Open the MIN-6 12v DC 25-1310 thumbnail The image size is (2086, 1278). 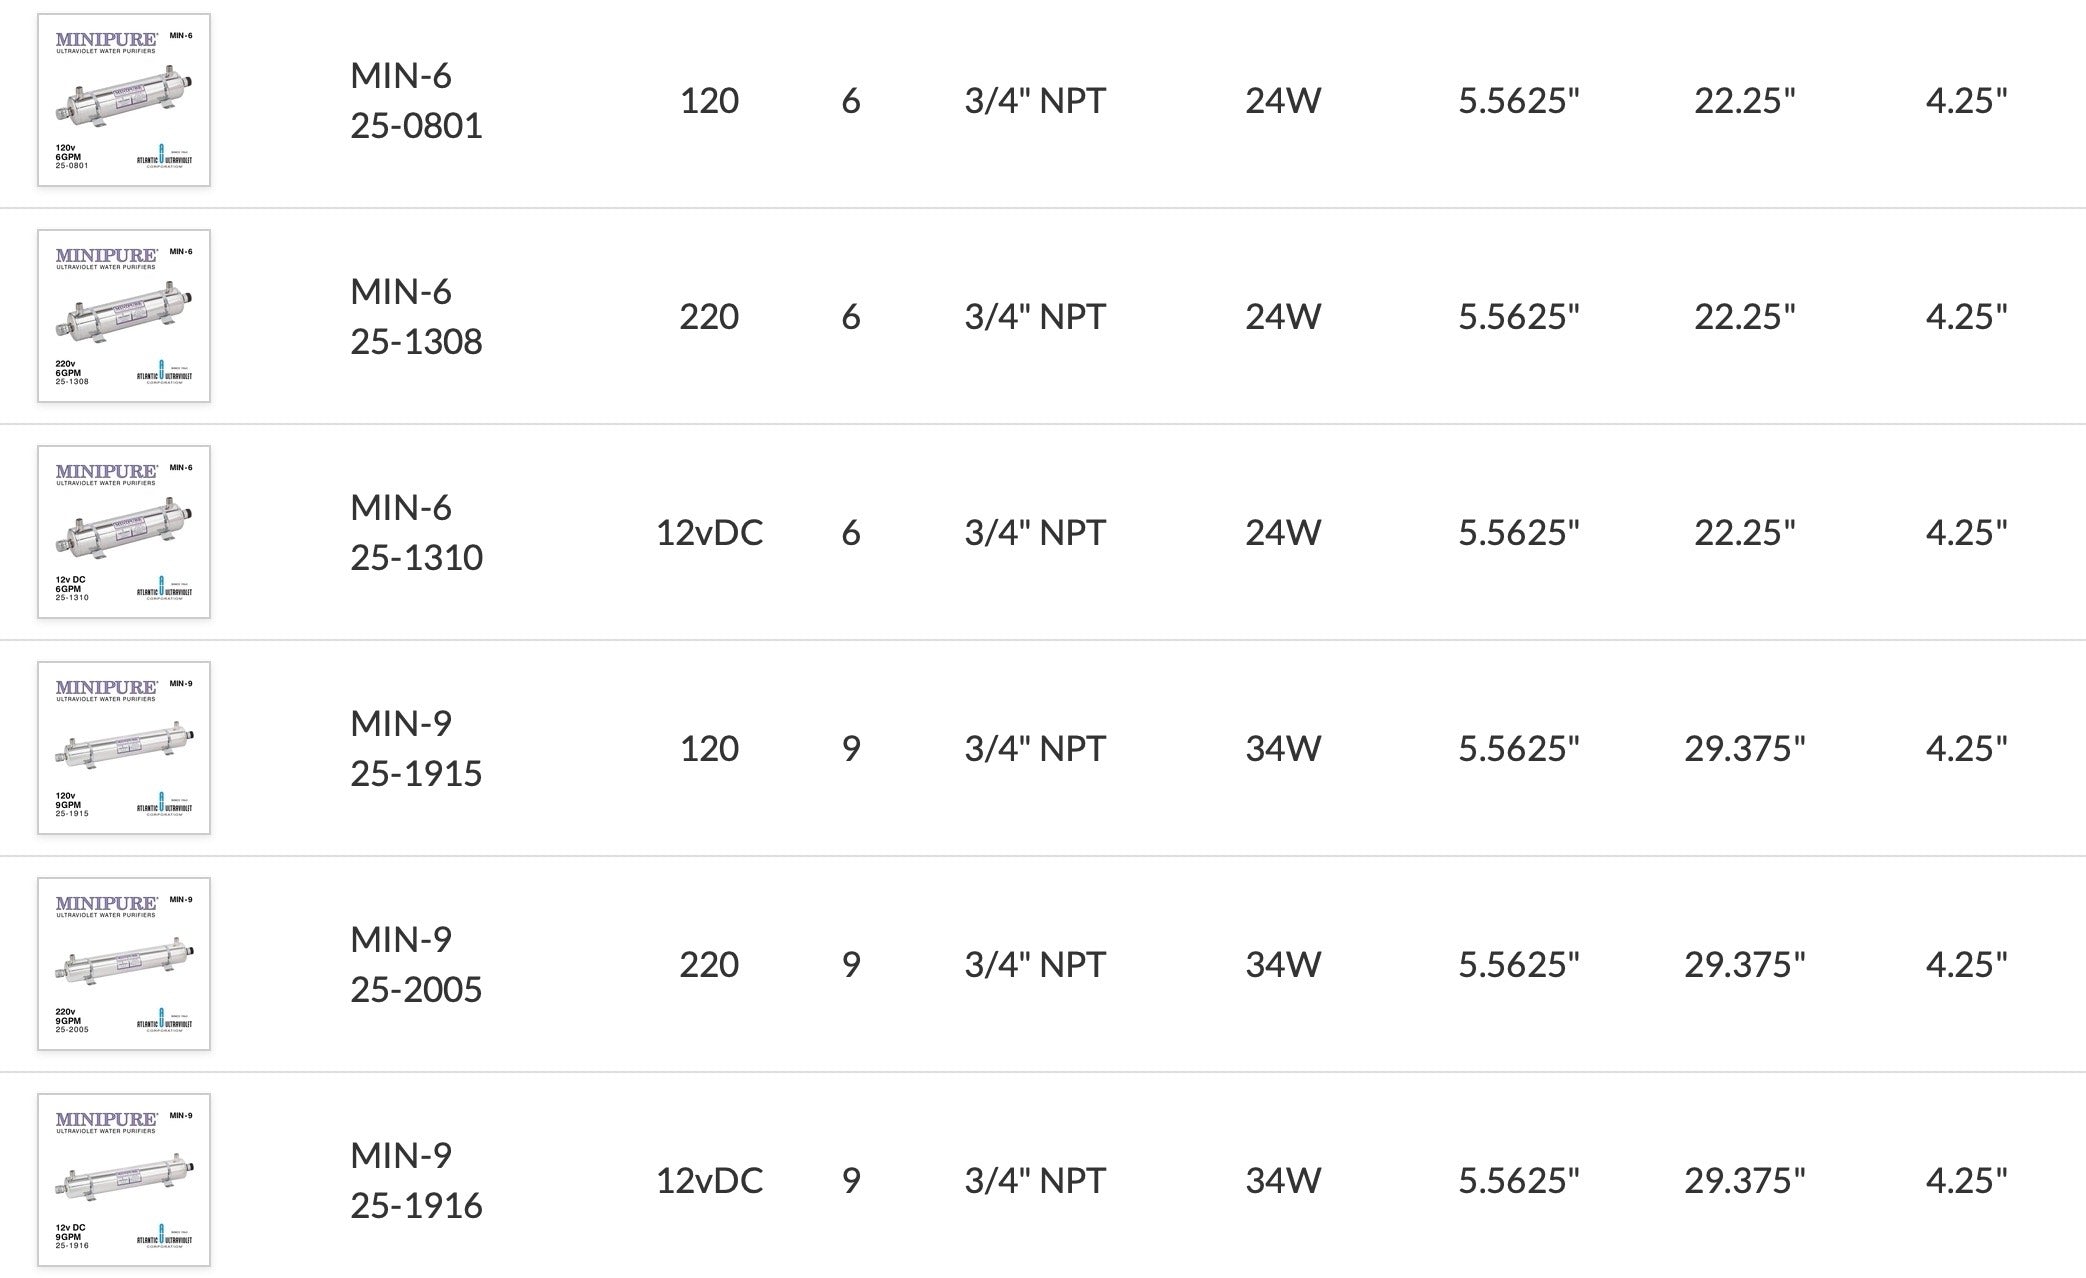click(124, 532)
